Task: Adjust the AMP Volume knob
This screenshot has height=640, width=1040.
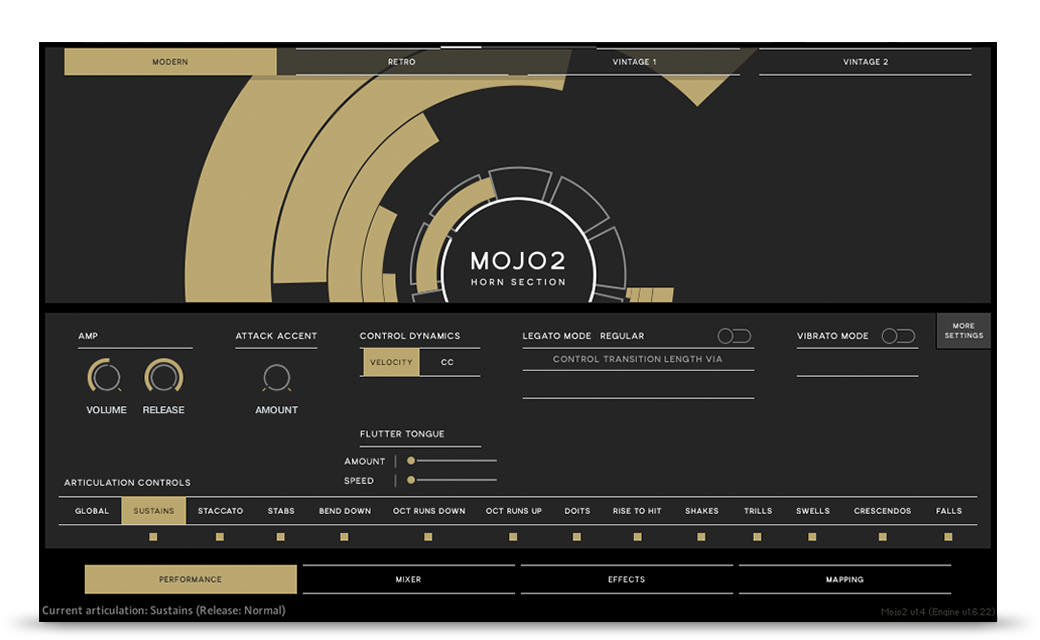Action: click(x=105, y=377)
